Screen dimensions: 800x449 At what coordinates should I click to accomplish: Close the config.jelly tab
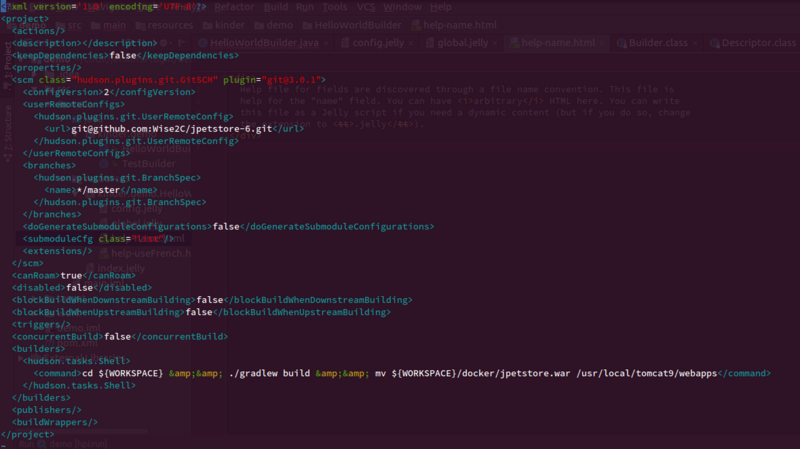click(411, 43)
